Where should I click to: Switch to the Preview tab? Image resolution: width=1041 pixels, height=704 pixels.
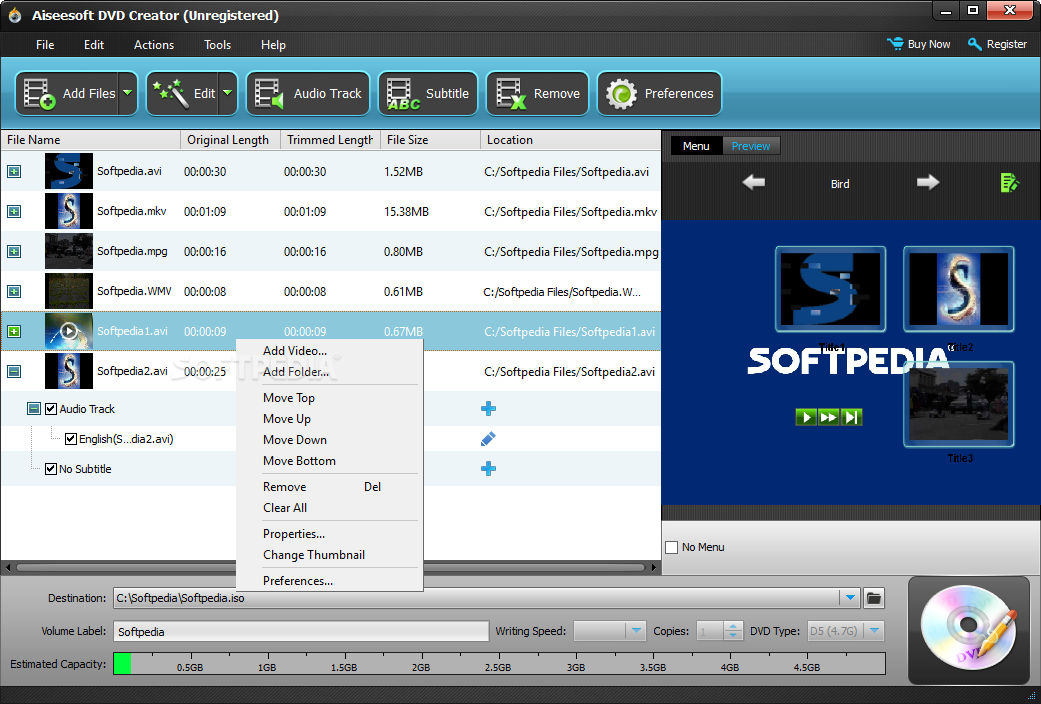point(751,145)
